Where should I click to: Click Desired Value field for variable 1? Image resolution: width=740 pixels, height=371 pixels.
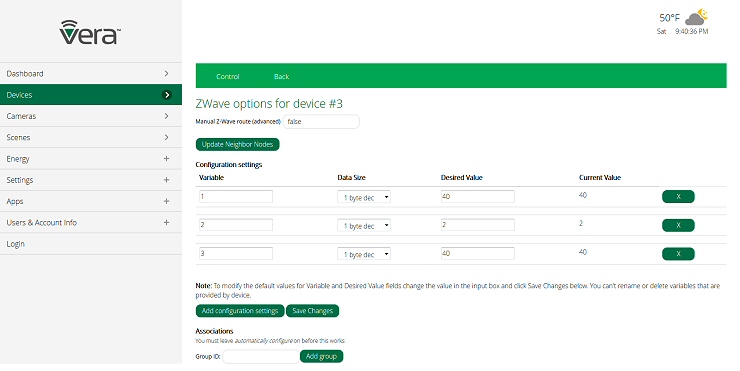click(x=478, y=196)
